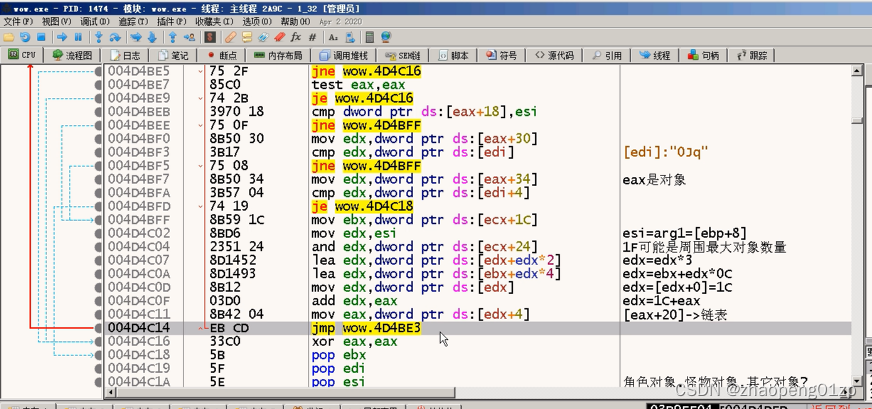Open the calculator icon
Screen dimensions: 872x409
(369, 37)
